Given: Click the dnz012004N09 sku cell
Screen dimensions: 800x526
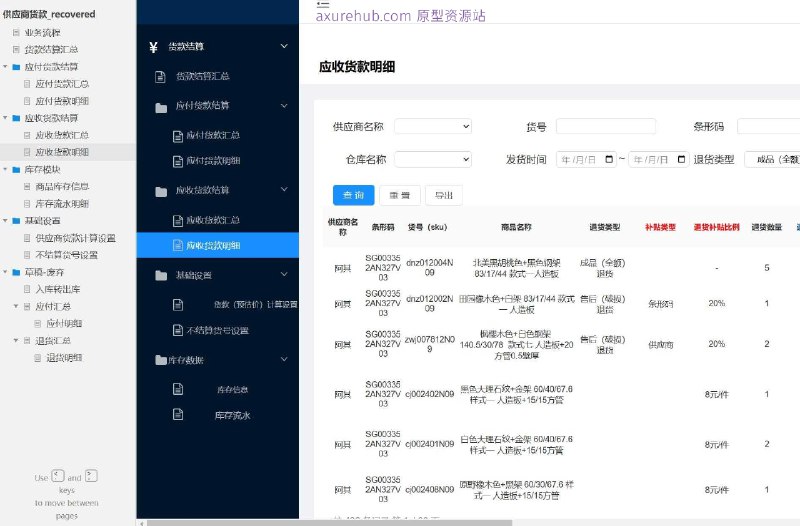Looking at the screenshot, I should 430,267.
